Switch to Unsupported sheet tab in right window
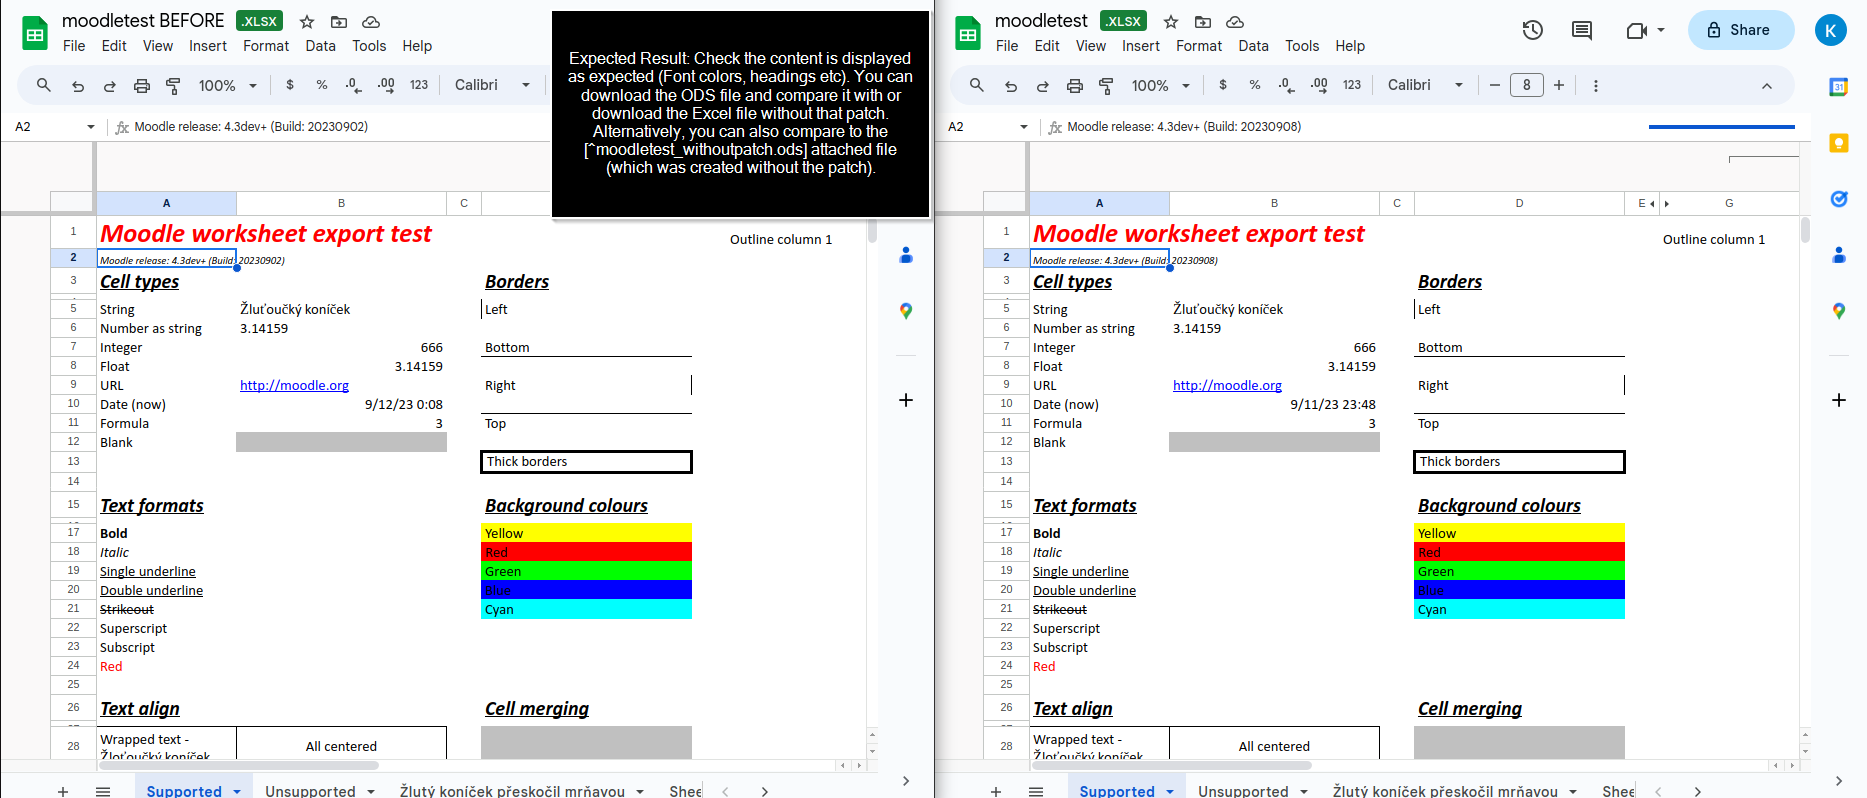1867x798 pixels. point(1243,791)
